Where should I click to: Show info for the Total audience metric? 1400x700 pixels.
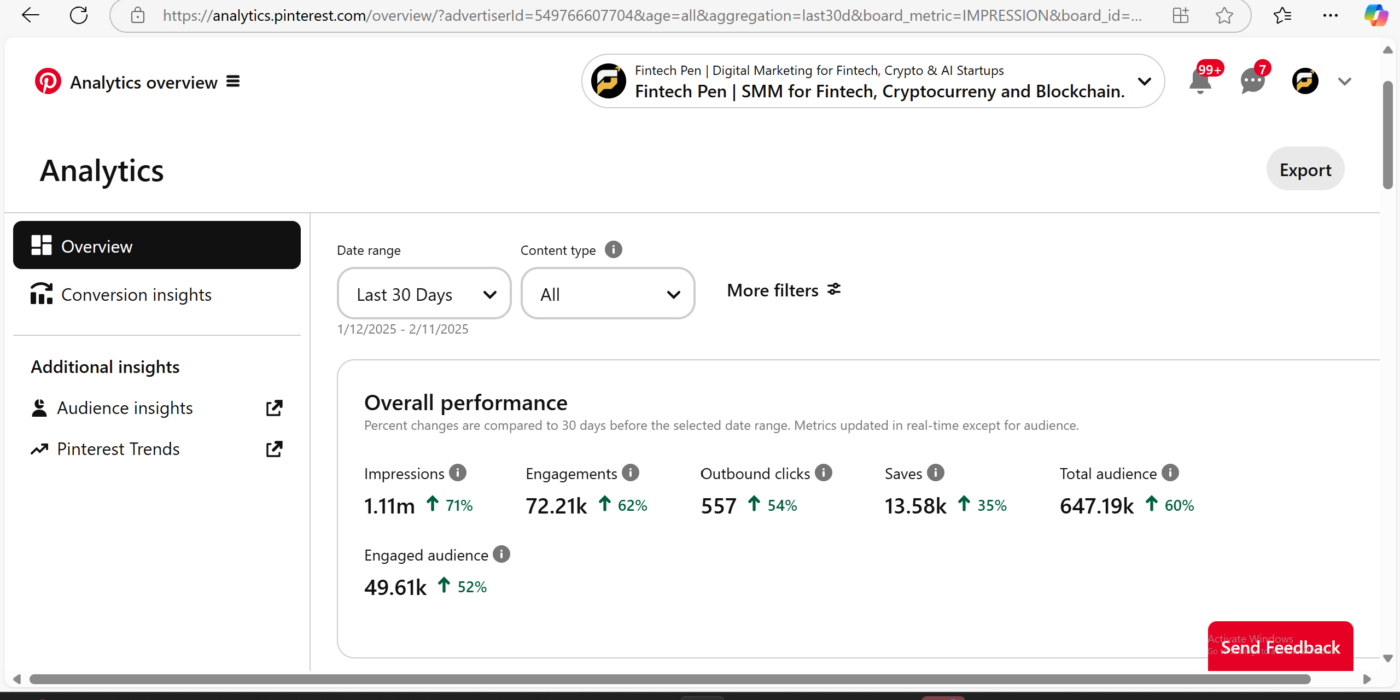point(1170,473)
